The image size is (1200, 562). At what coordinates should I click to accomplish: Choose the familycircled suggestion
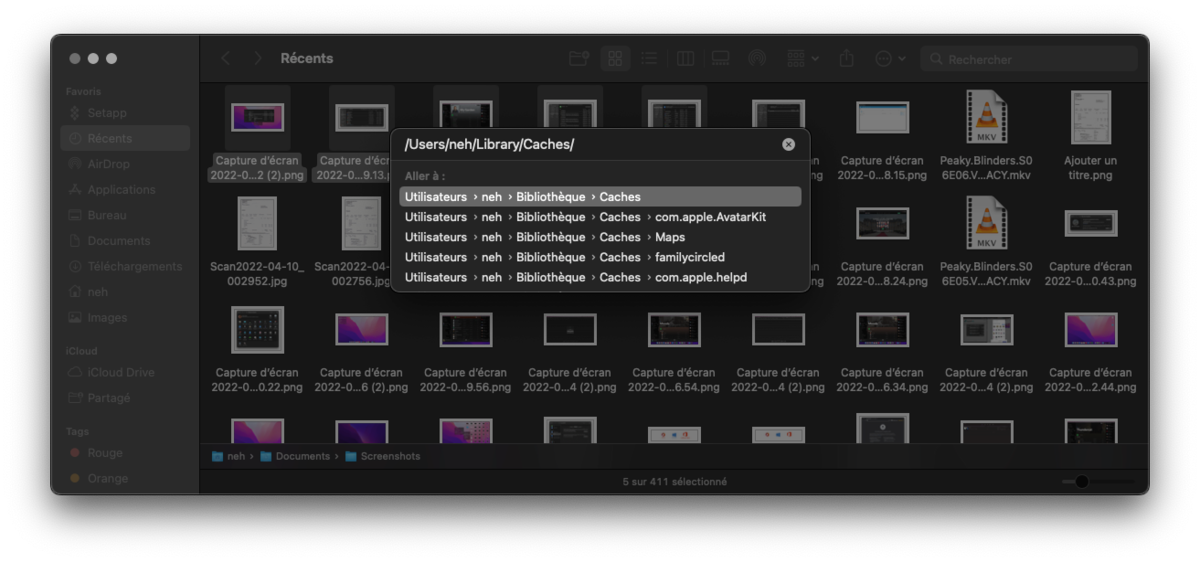tap(600, 257)
